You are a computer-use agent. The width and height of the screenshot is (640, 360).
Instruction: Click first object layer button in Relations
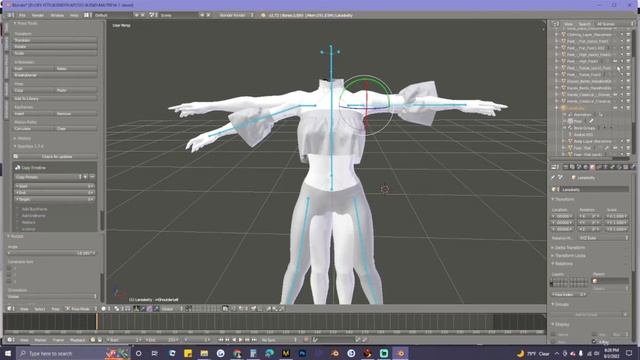553,280
